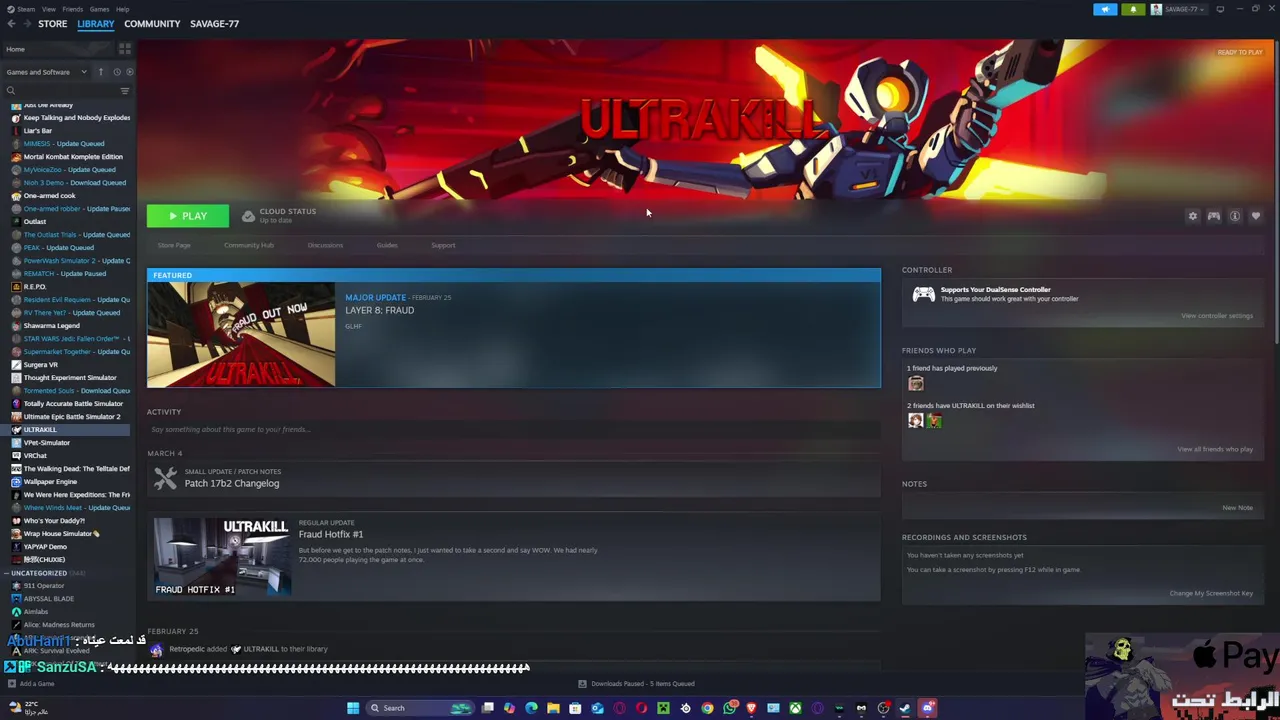The image size is (1280, 720).
Task: Open the Downloads Paused status bar
Action: tap(636, 684)
